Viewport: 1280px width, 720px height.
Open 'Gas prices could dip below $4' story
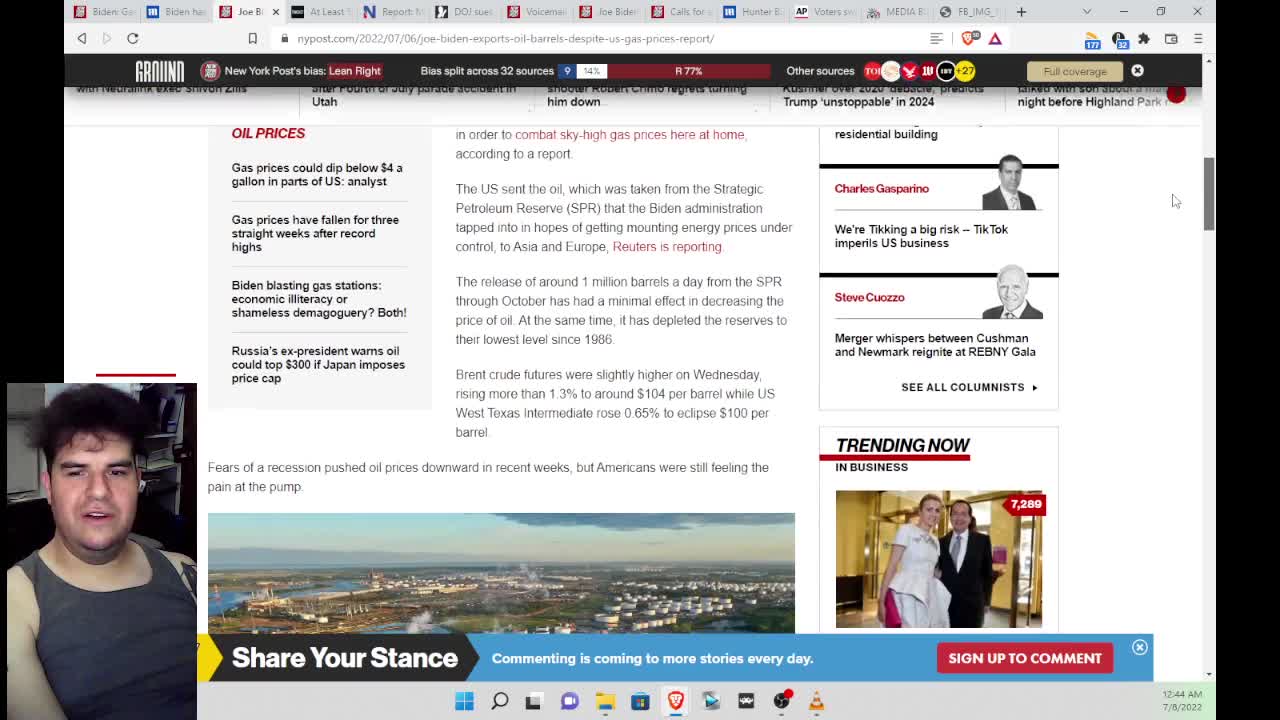[317, 175]
